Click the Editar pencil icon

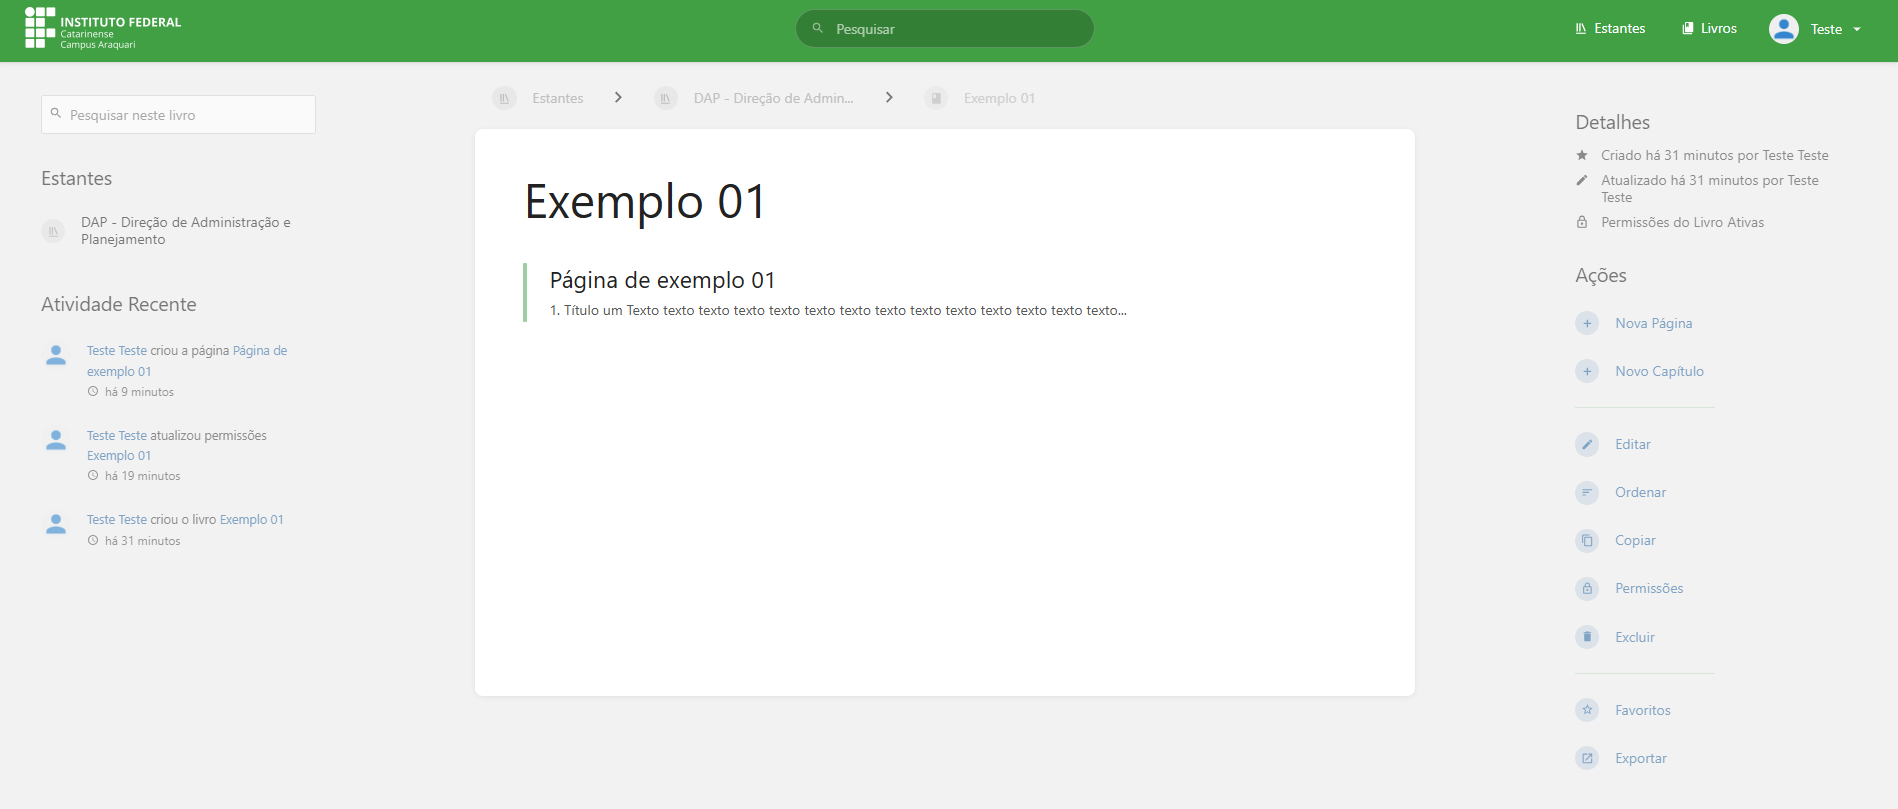coord(1587,444)
